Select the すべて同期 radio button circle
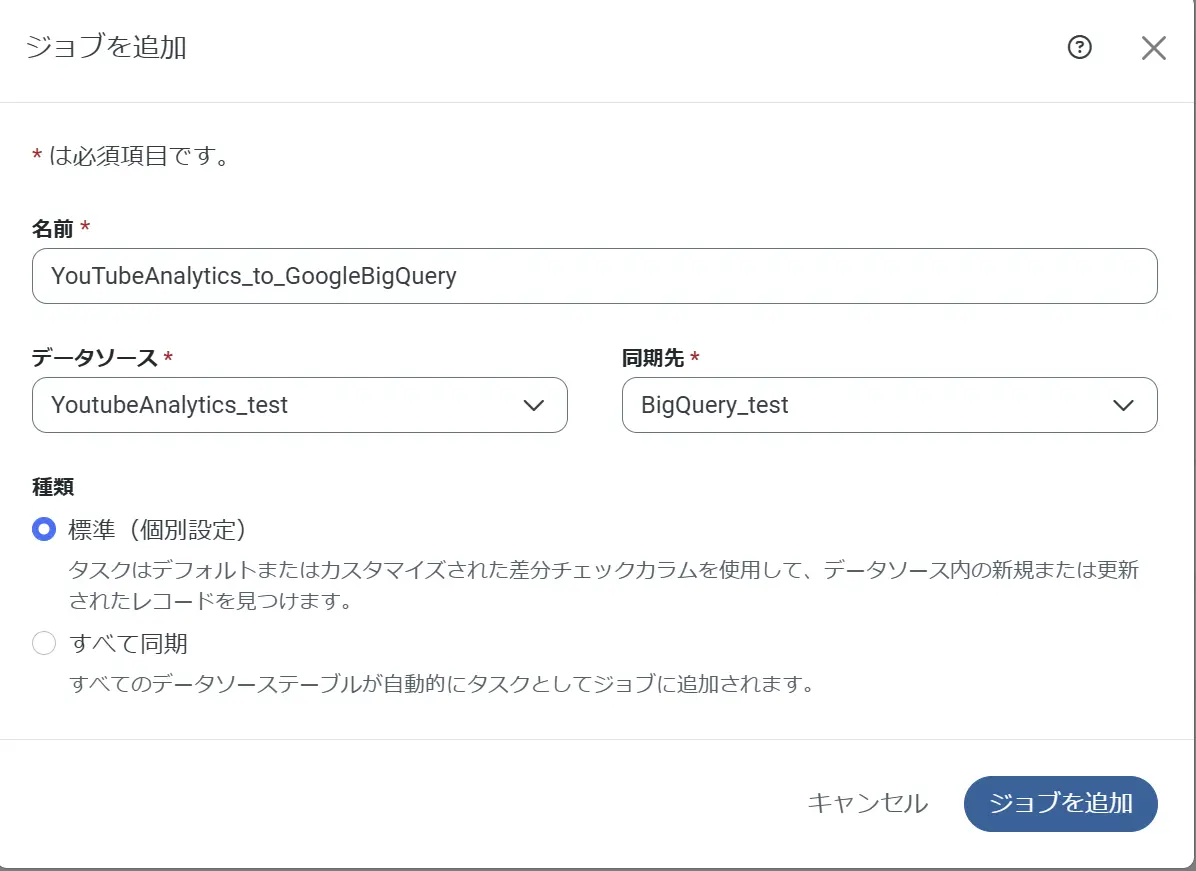This screenshot has width=1196, height=871. click(x=44, y=643)
